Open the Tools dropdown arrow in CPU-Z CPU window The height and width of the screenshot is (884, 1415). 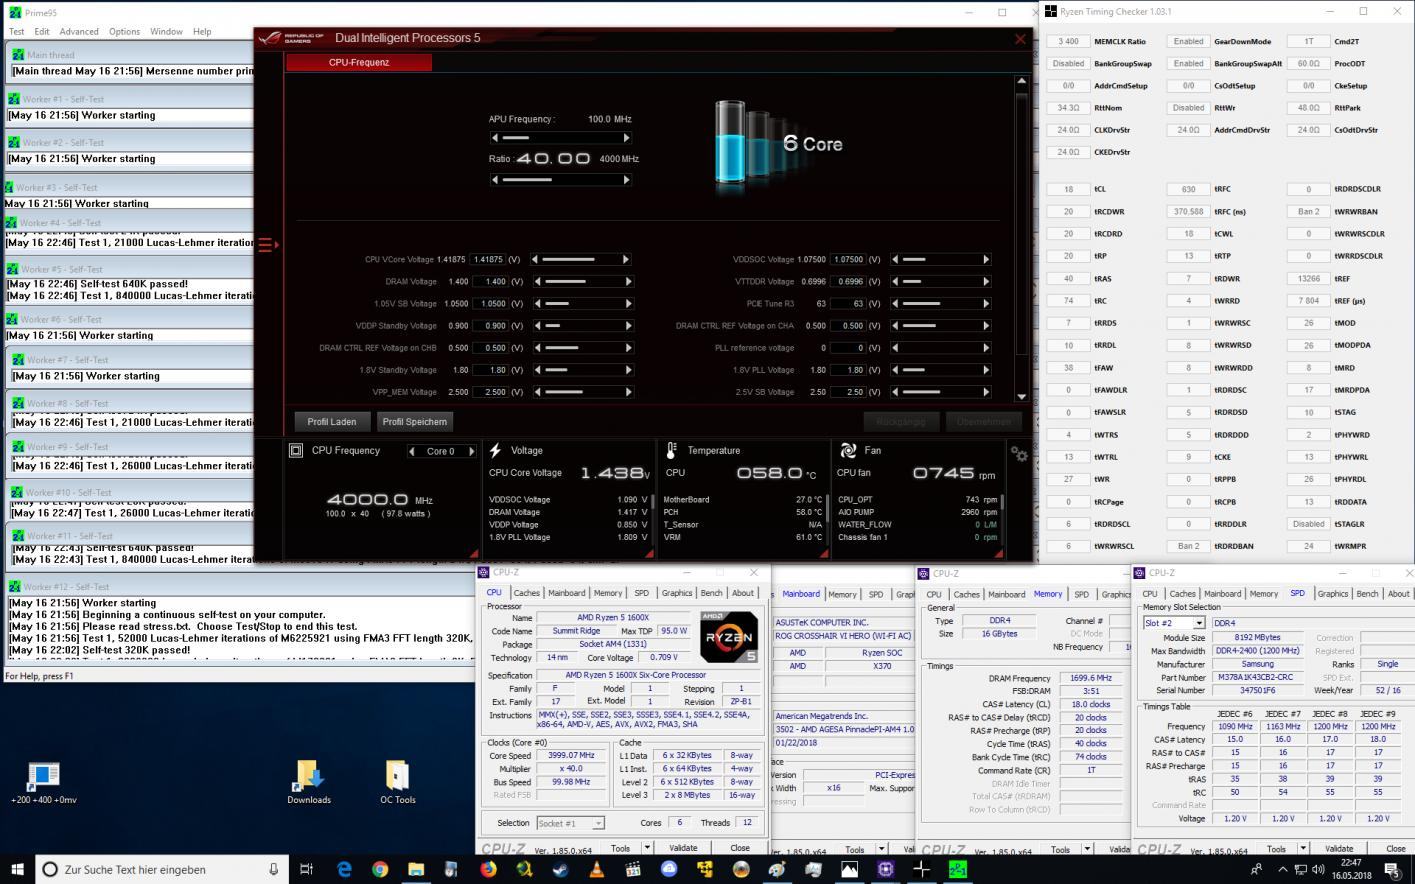point(646,848)
